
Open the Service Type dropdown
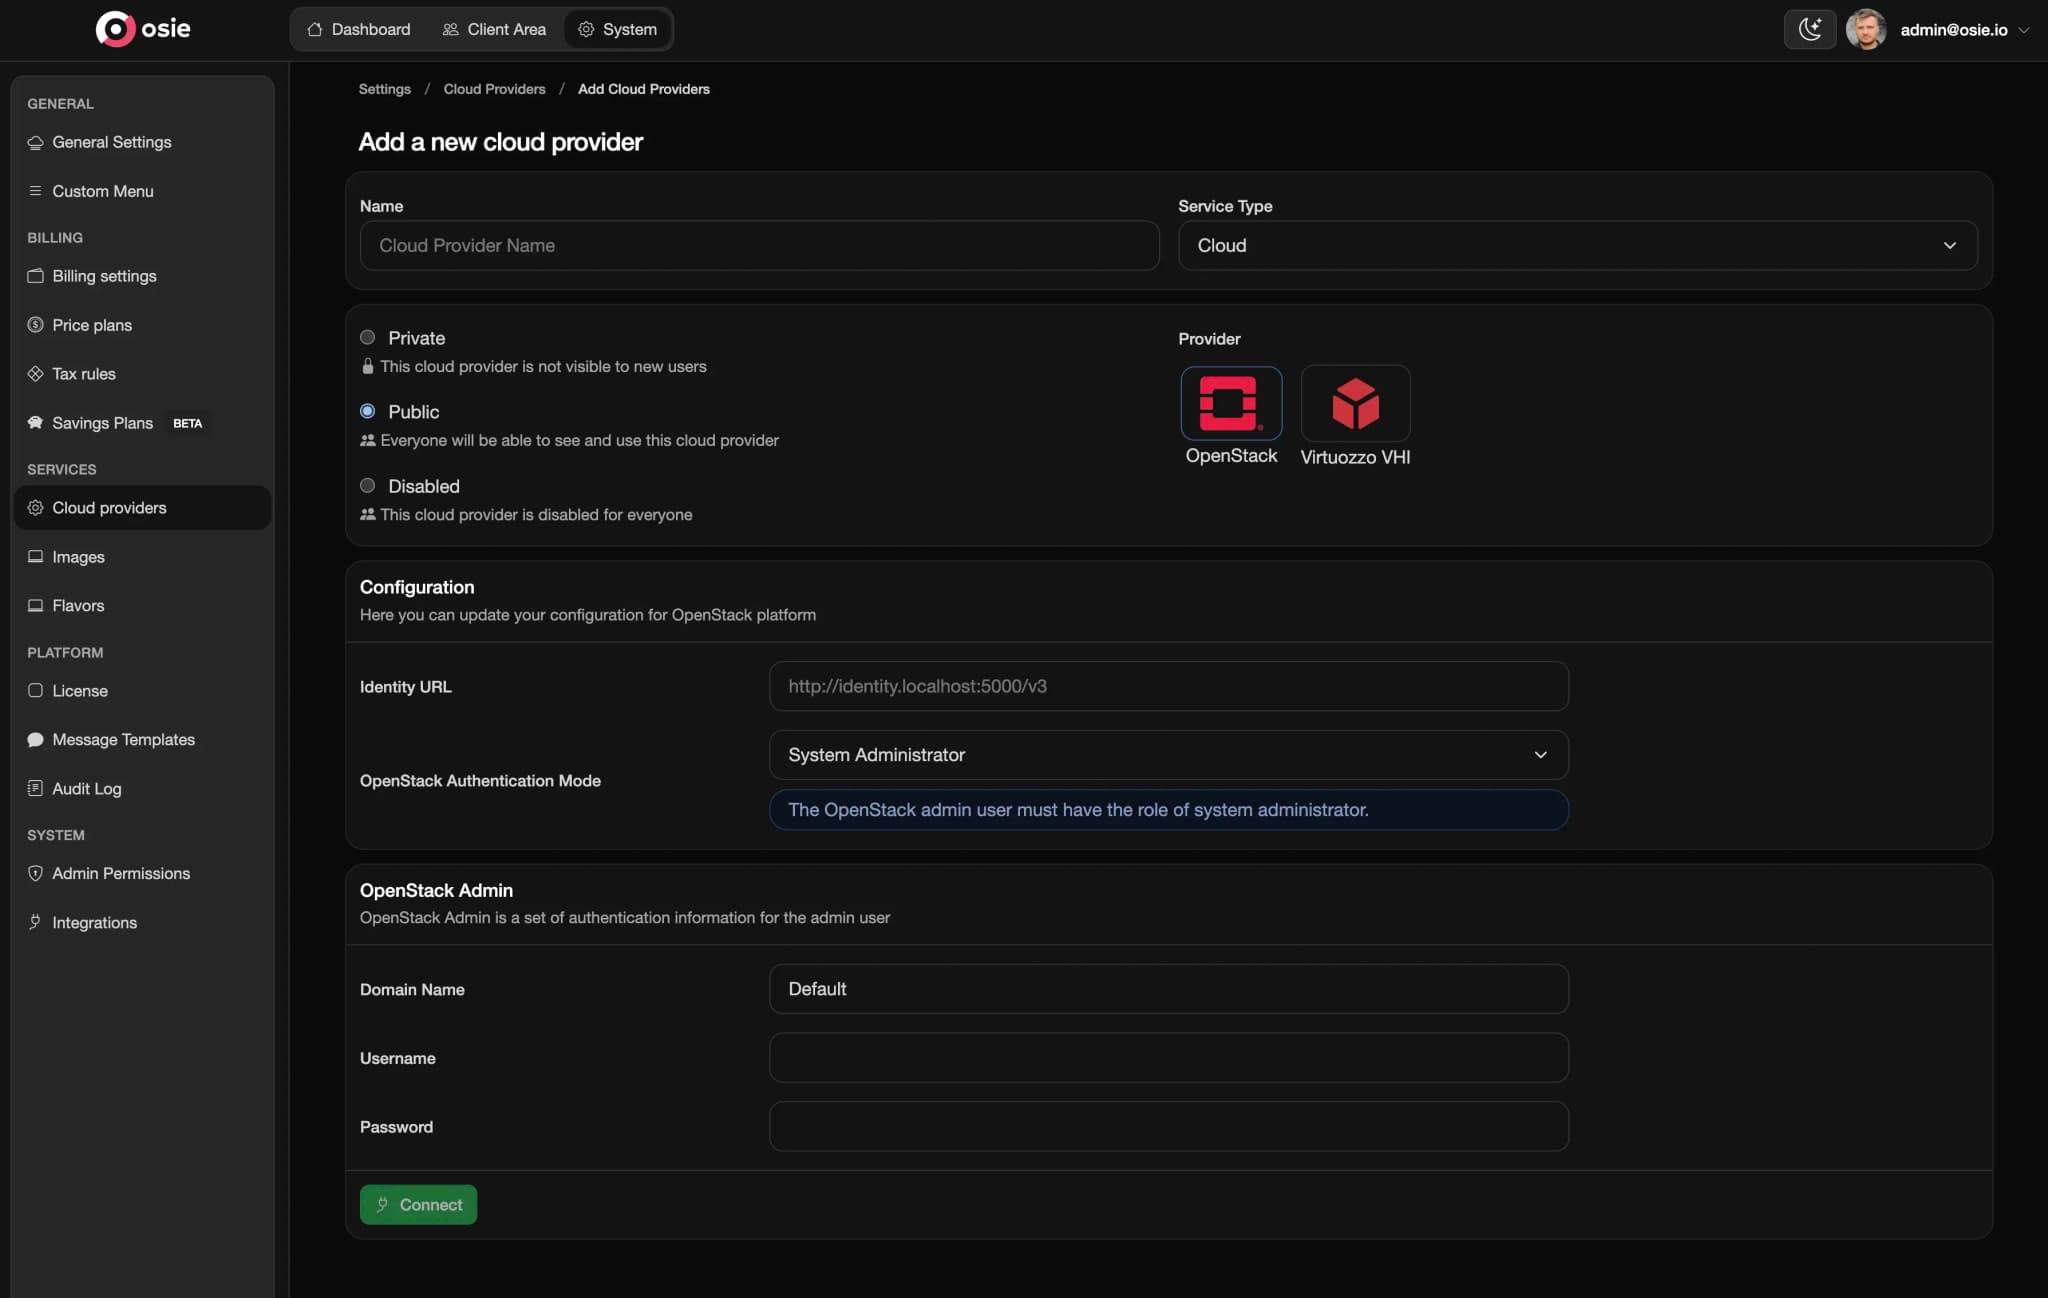tap(1577, 245)
